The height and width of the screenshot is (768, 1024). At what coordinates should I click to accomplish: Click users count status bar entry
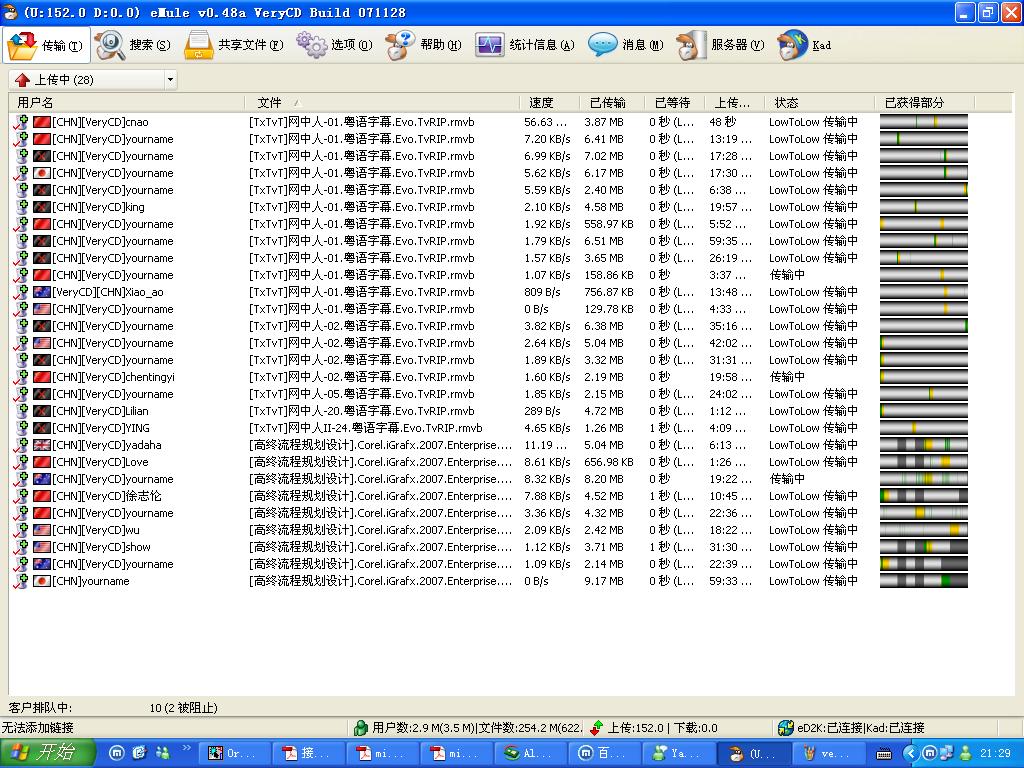pos(467,728)
